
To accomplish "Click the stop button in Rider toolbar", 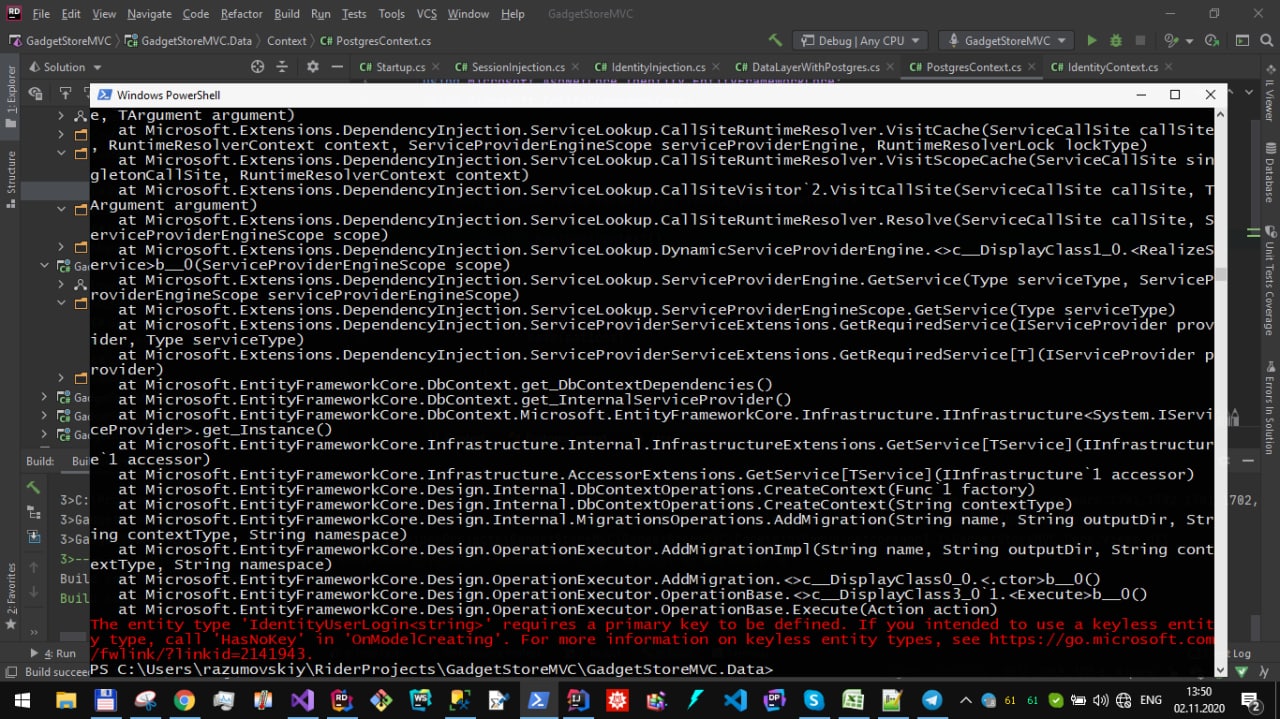I will tap(1140, 41).
